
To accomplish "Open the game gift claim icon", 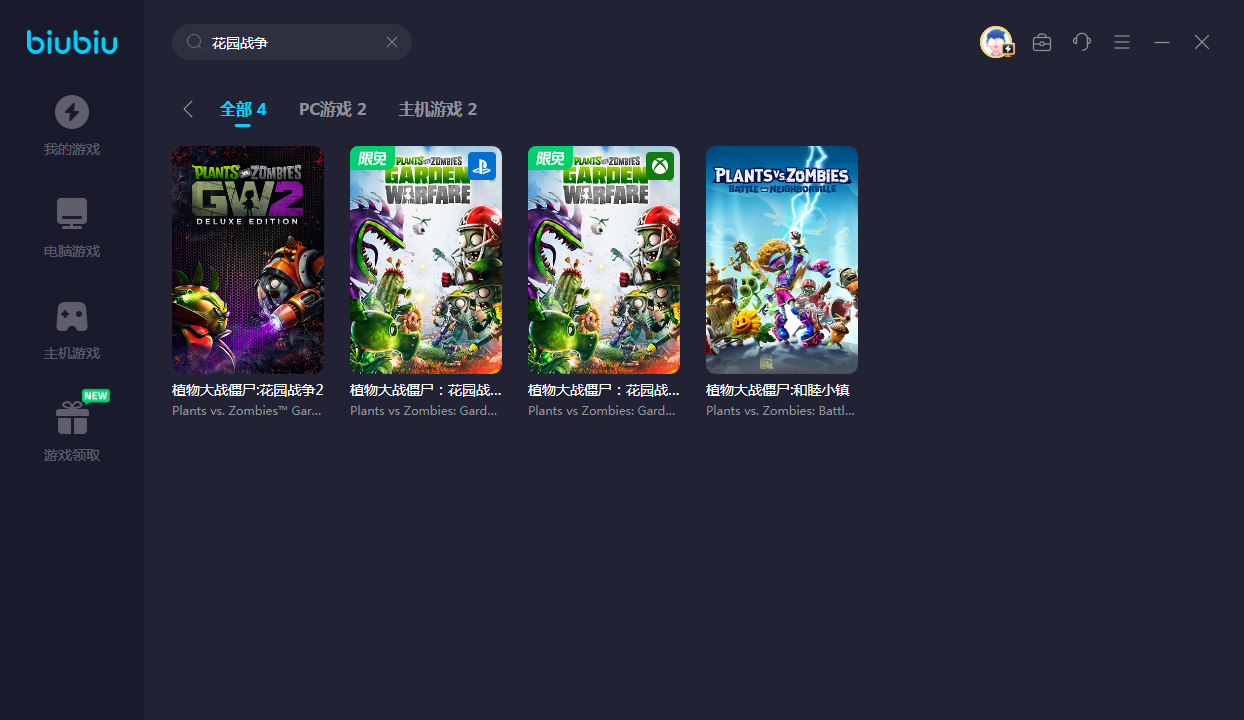I will click(72, 418).
